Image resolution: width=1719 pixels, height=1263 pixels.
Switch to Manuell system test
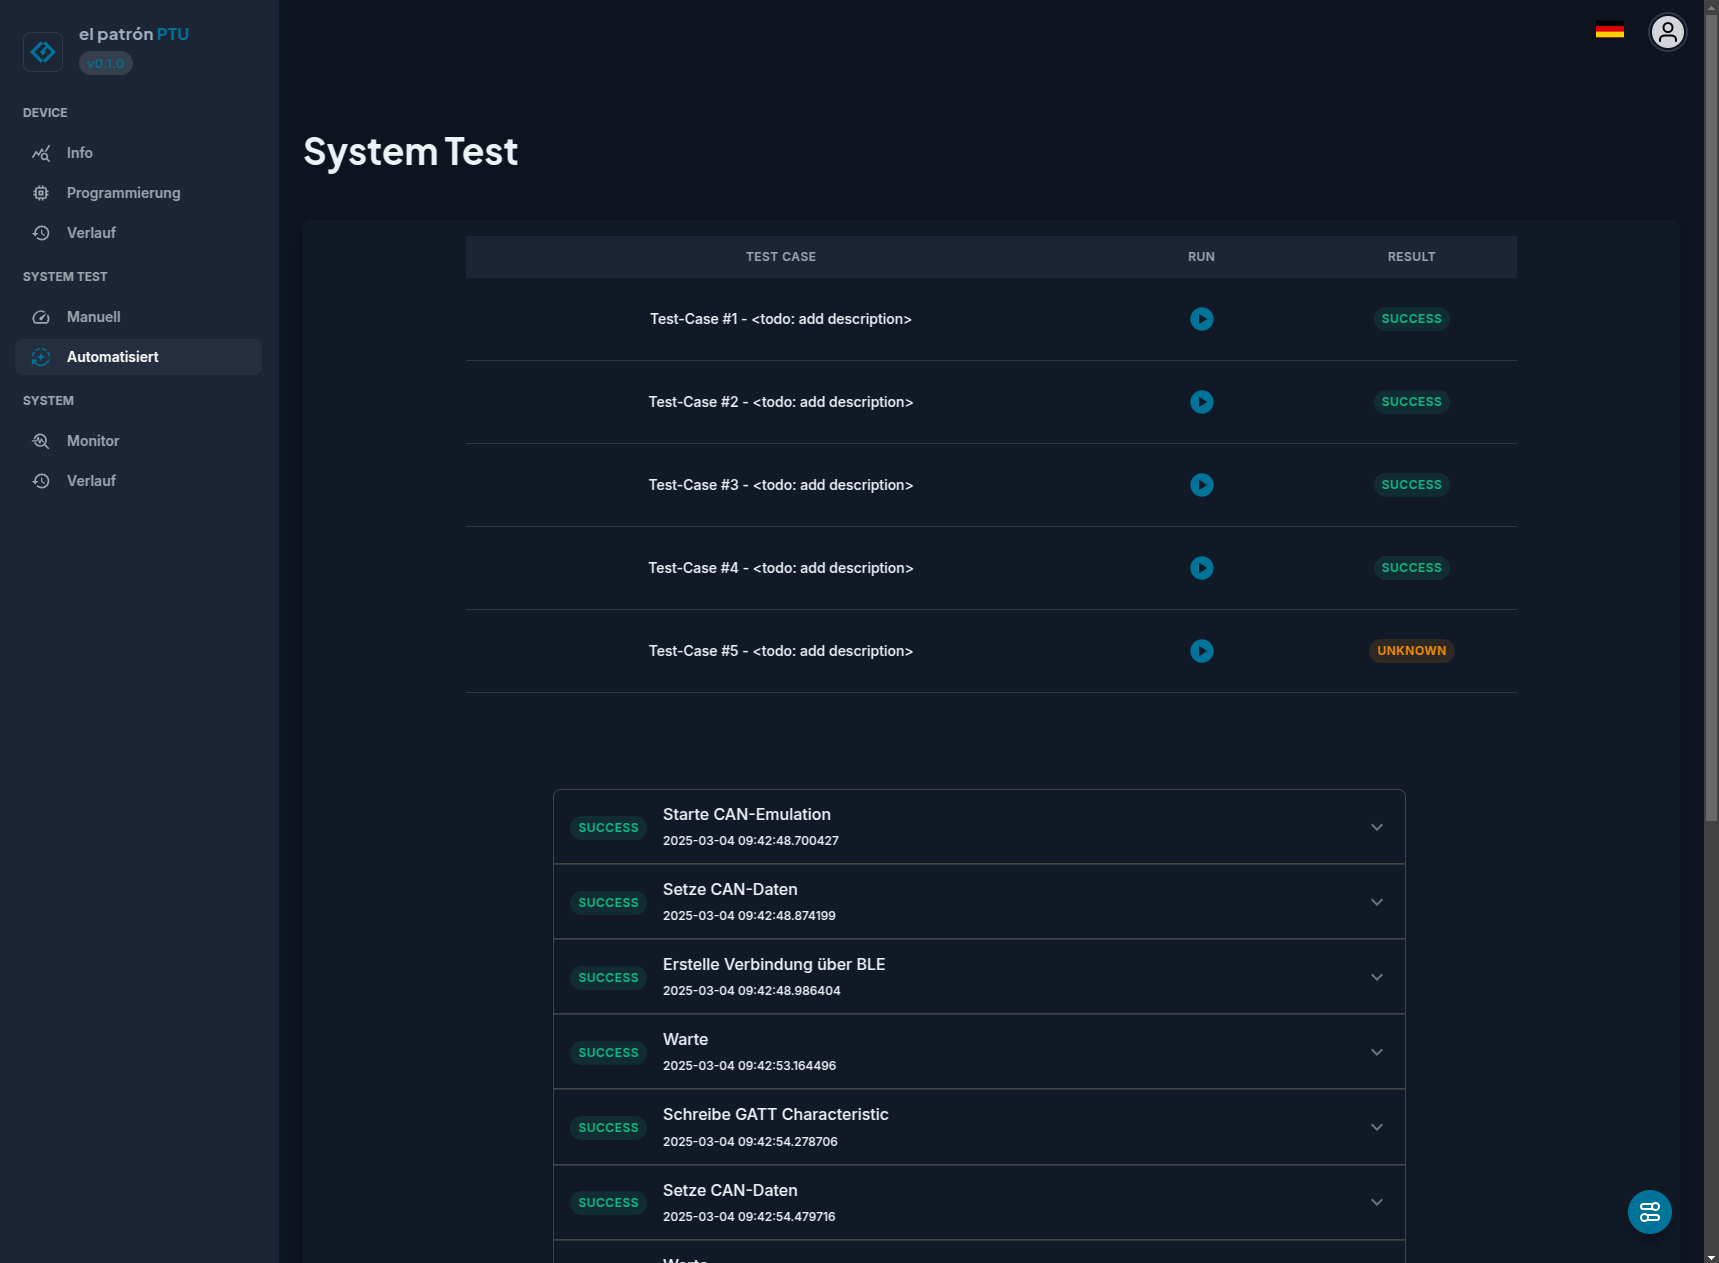(x=138, y=317)
